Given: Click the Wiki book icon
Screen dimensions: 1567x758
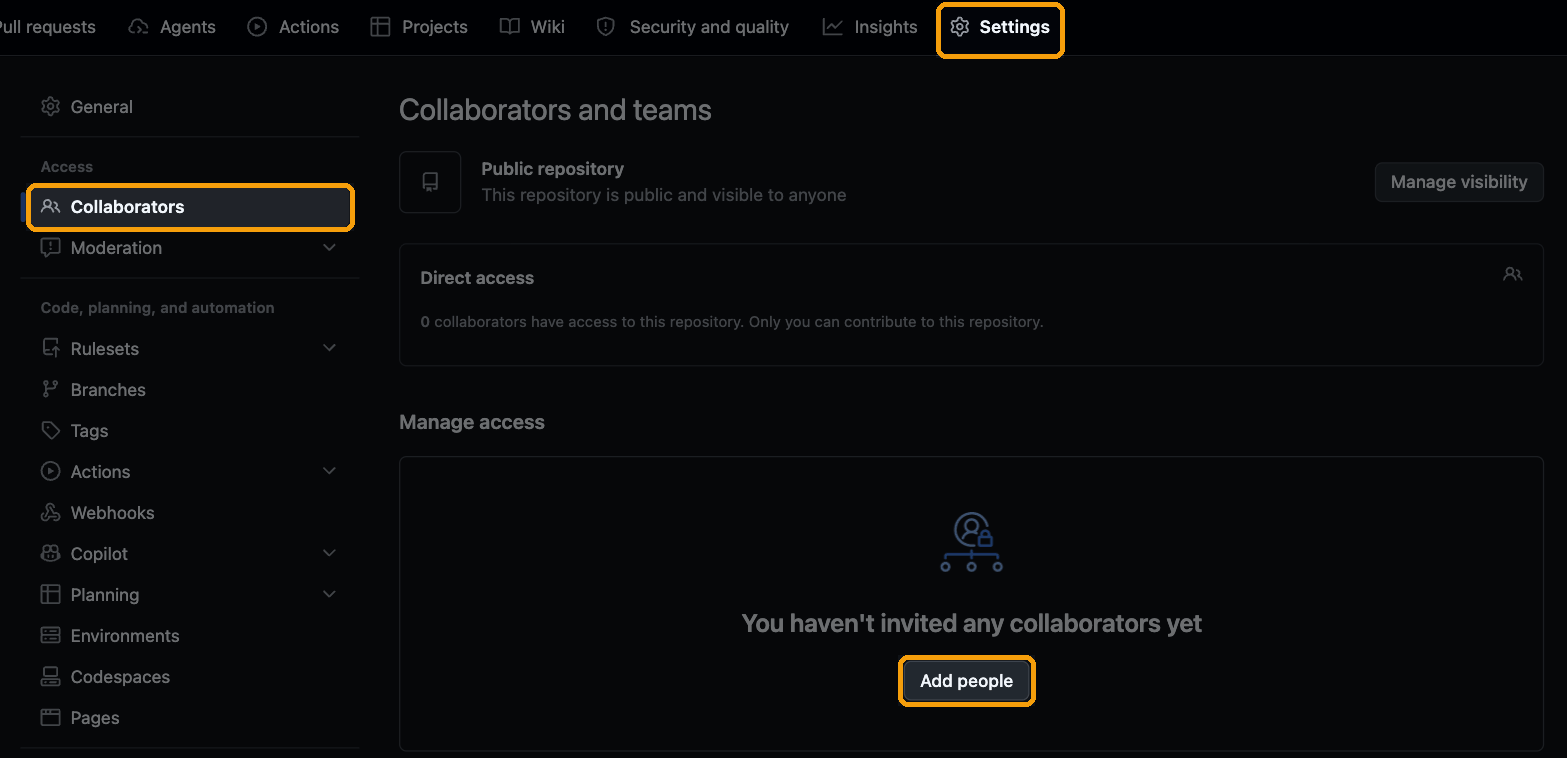Looking at the screenshot, I should [x=510, y=27].
